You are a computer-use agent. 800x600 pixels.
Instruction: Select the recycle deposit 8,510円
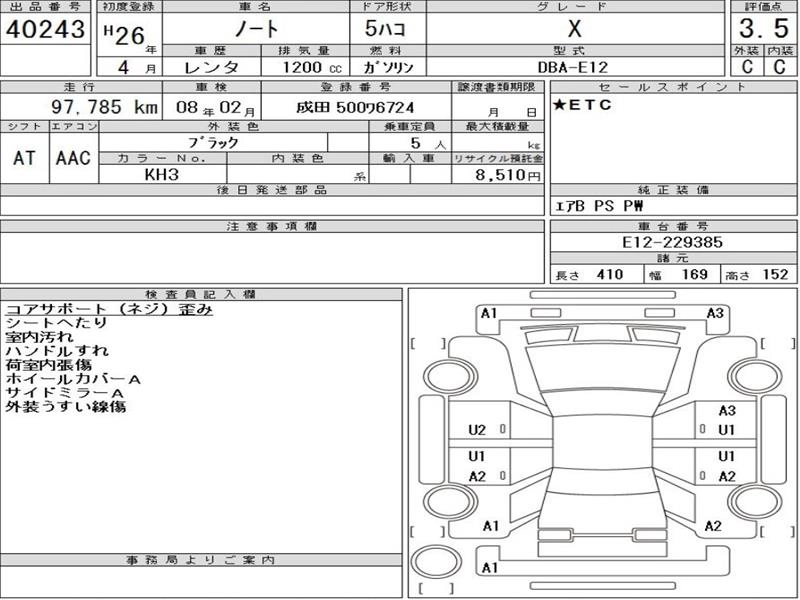pos(508,175)
